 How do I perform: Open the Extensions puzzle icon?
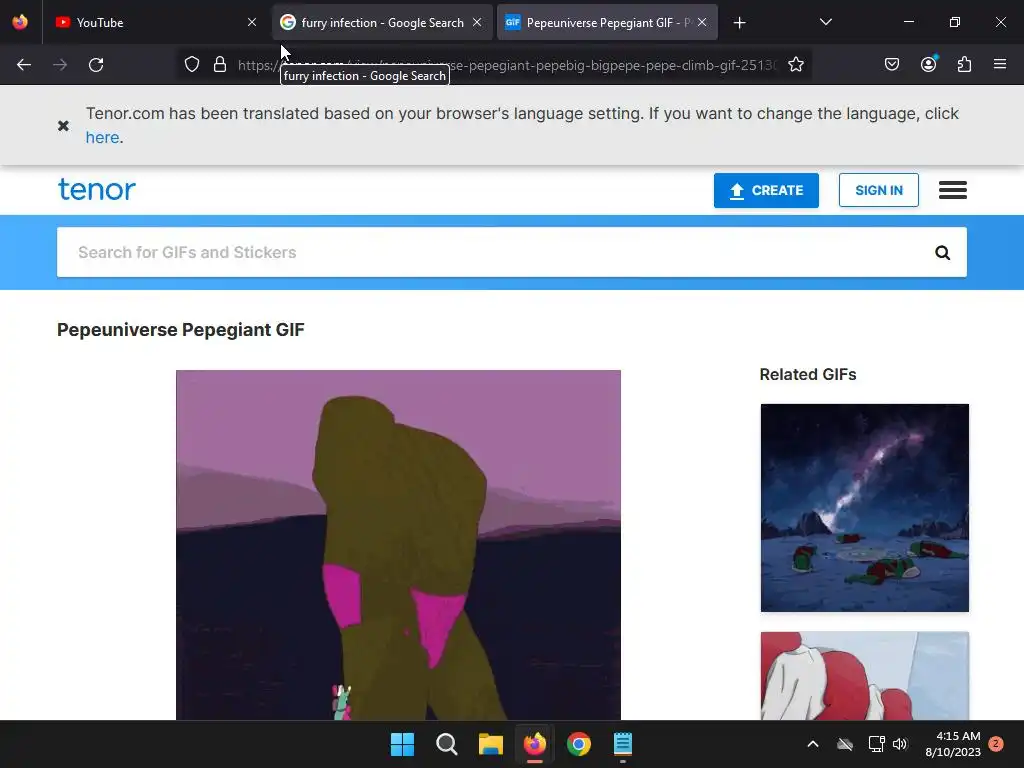[964, 65]
